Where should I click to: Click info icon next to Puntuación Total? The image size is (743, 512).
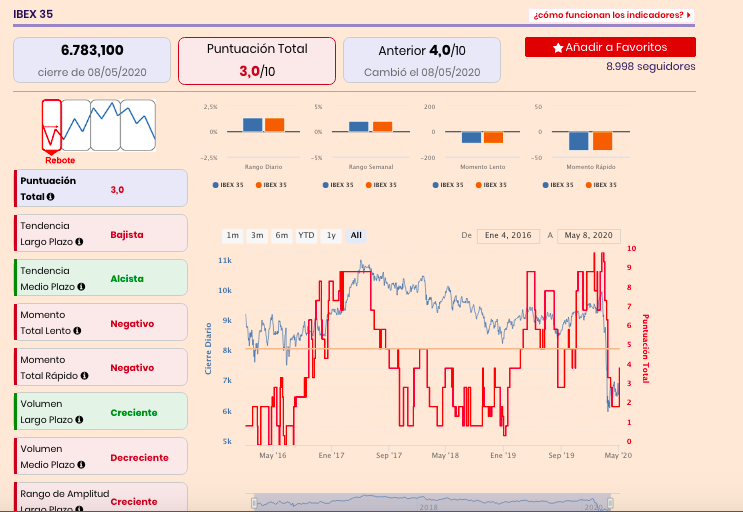(50, 197)
